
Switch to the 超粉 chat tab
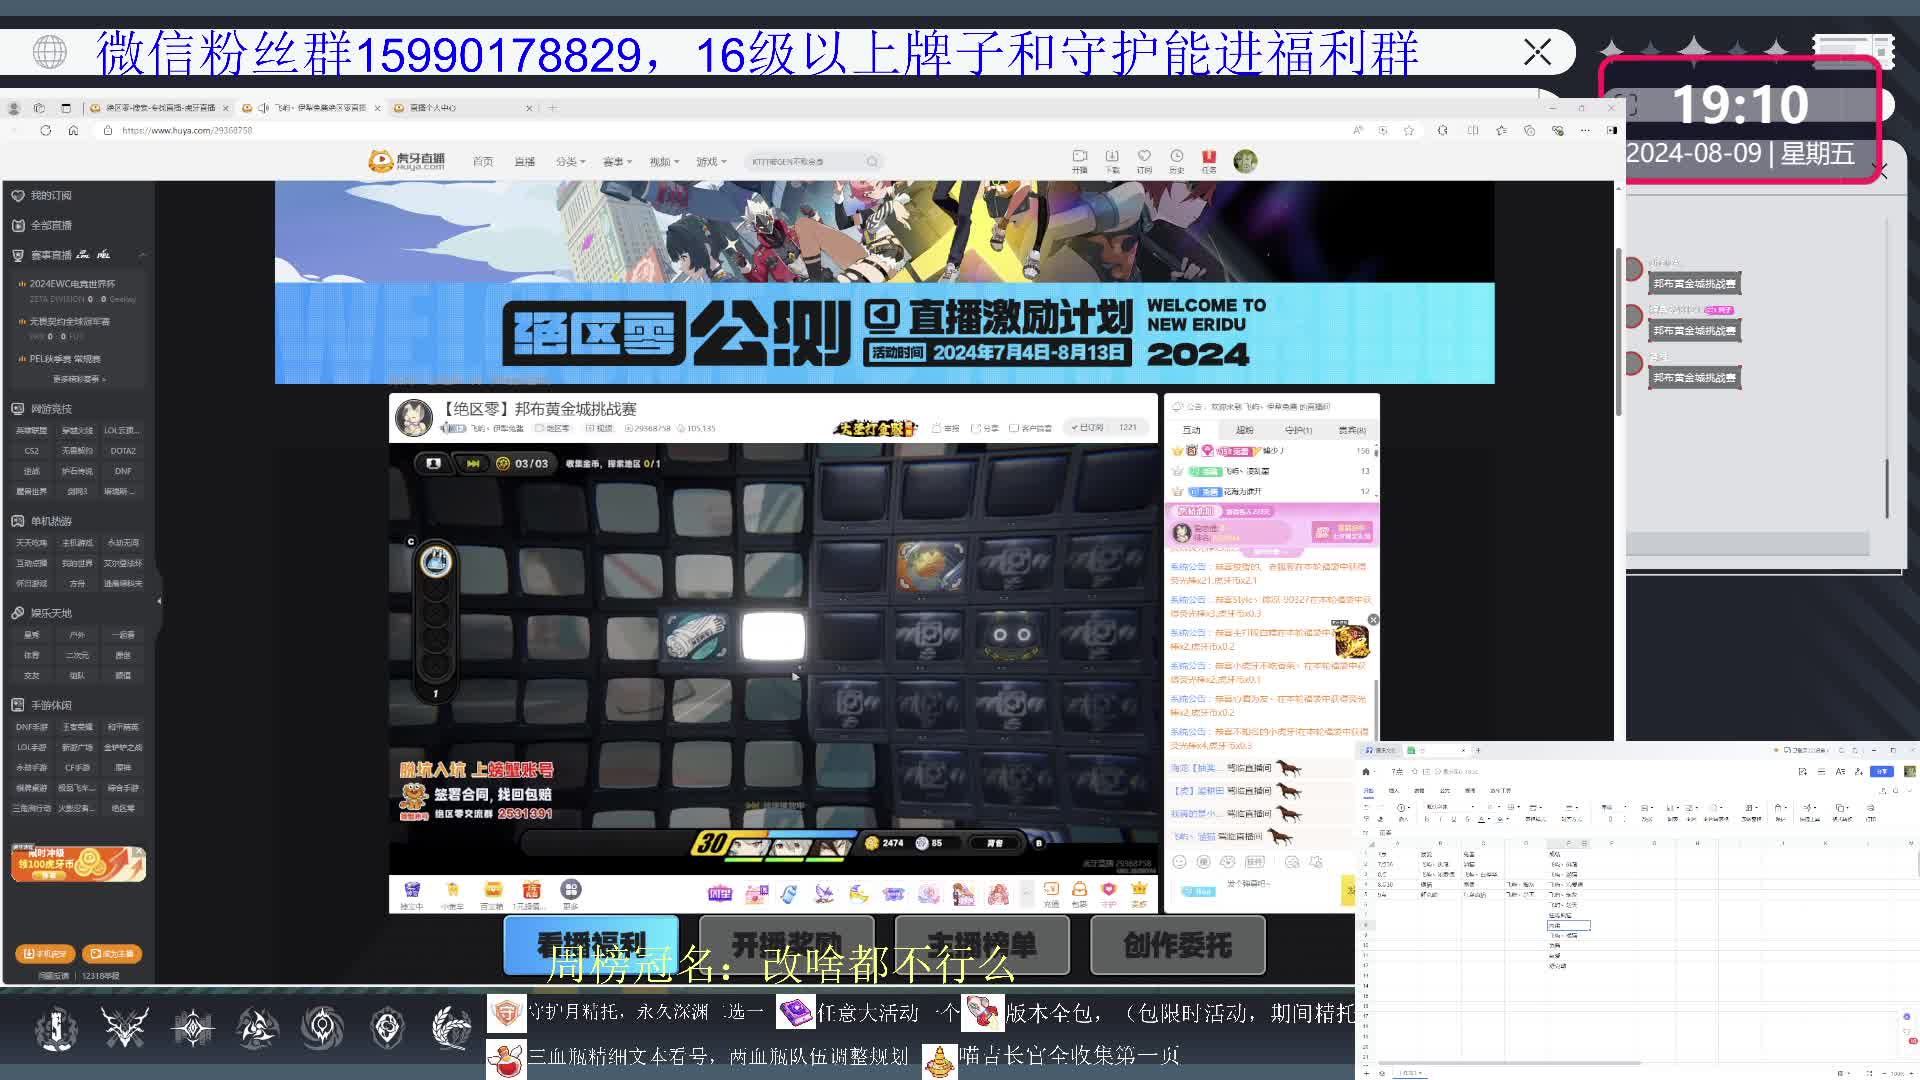[x=1244, y=429]
